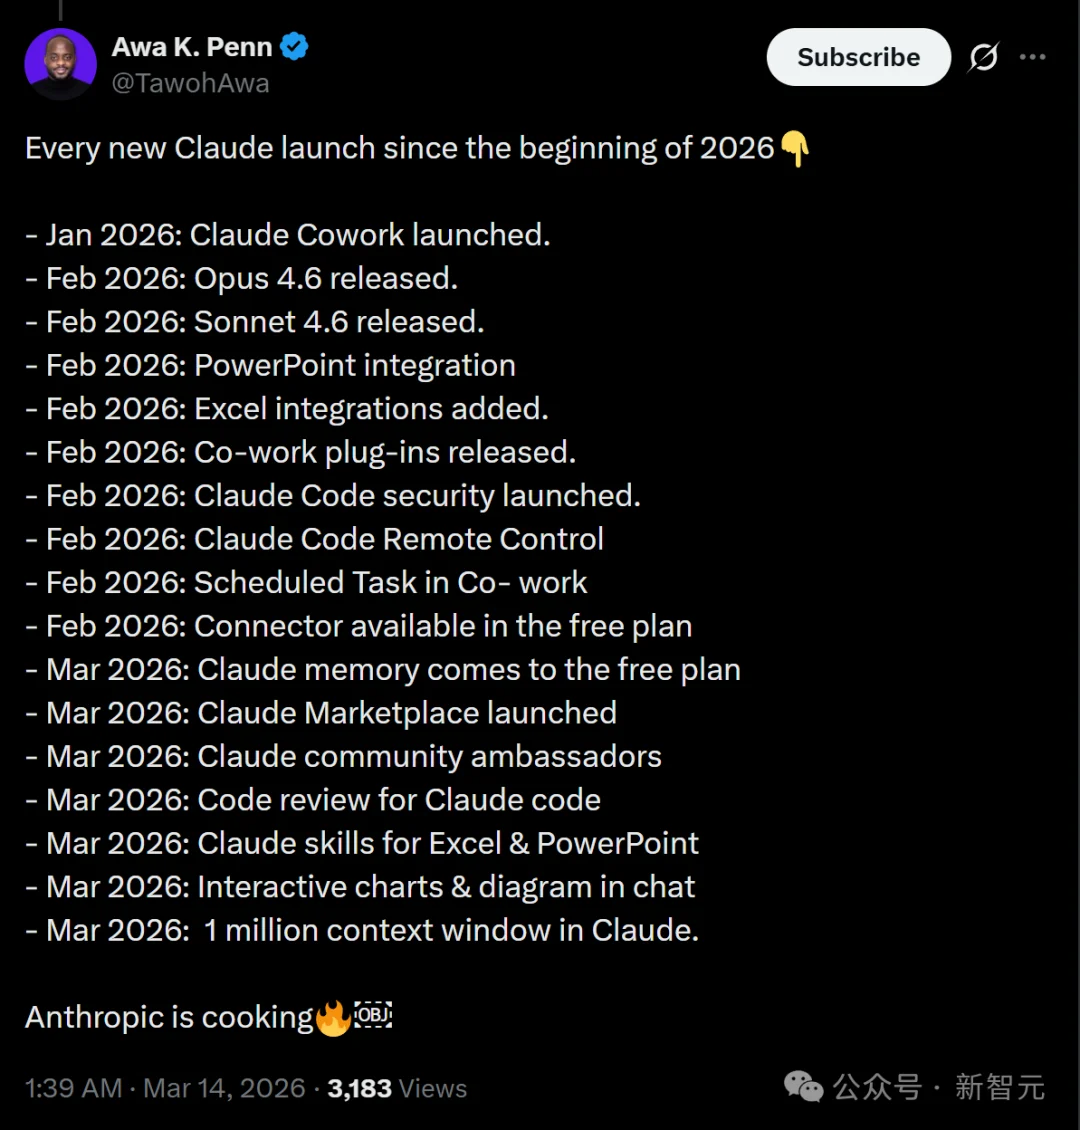
Task: Open Grok analysis for this post
Action: pyautogui.click(x=983, y=57)
